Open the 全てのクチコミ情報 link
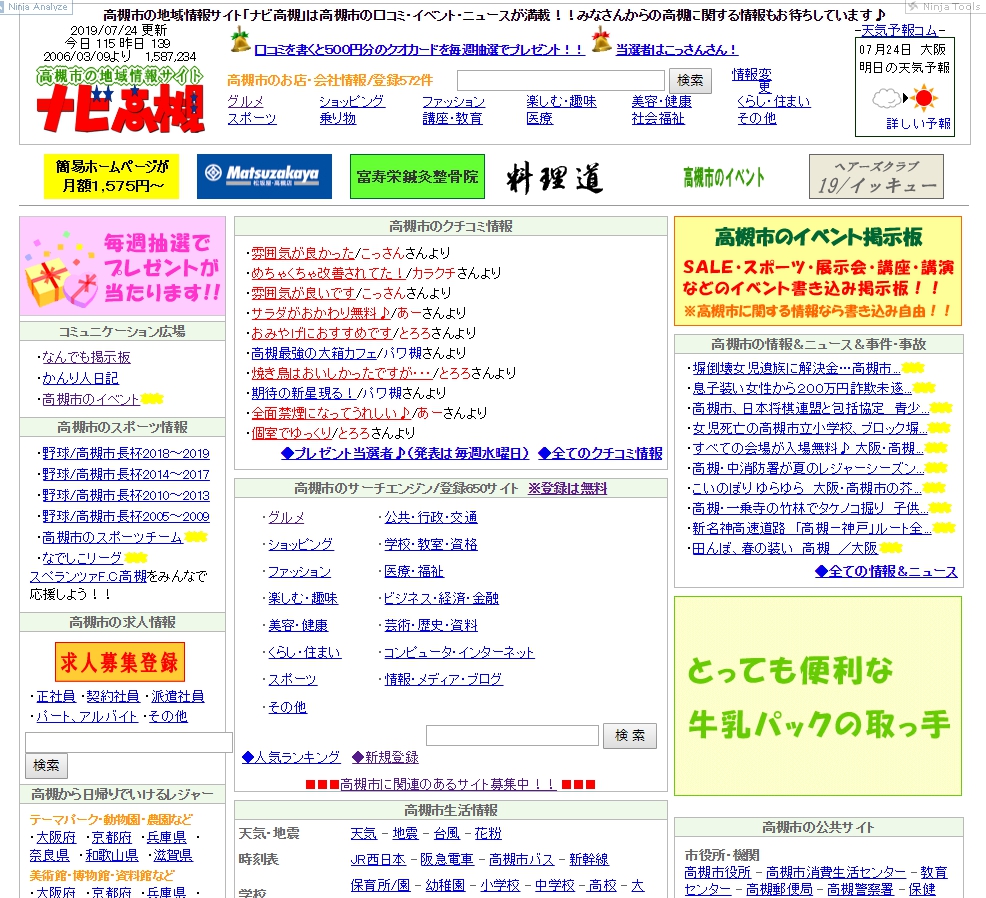 (x=600, y=453)
